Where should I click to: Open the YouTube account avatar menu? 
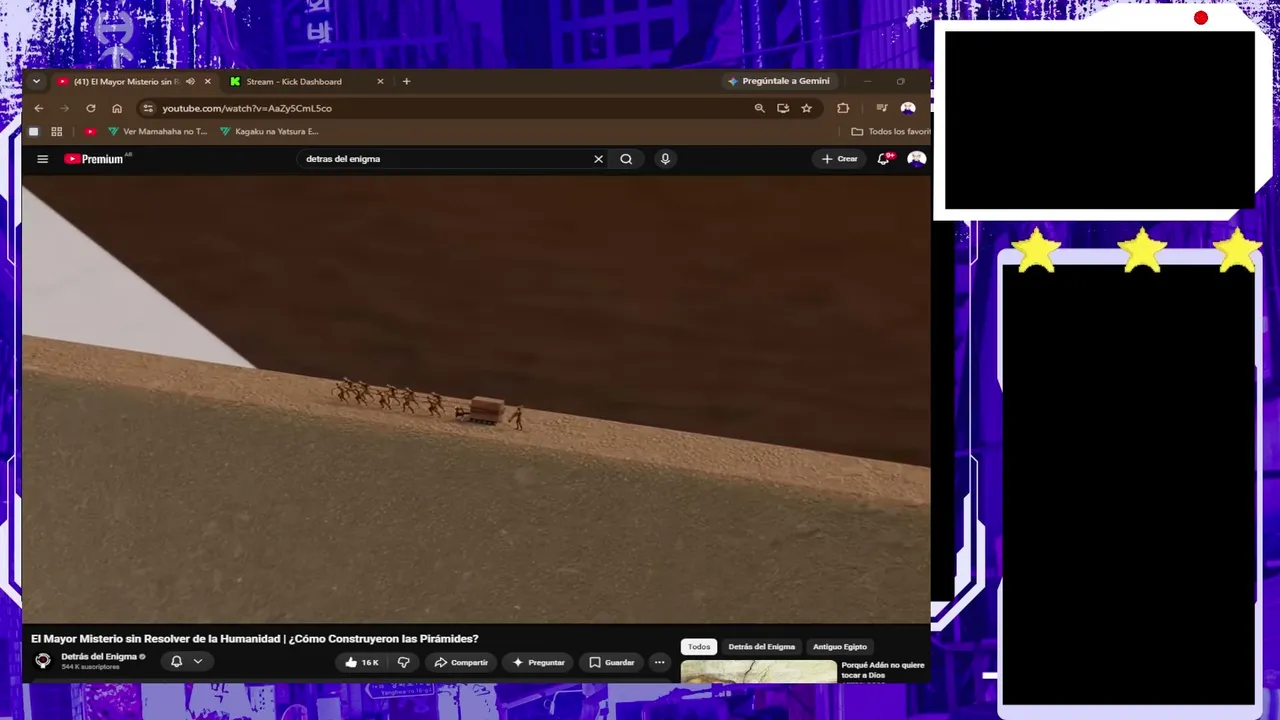916,159
